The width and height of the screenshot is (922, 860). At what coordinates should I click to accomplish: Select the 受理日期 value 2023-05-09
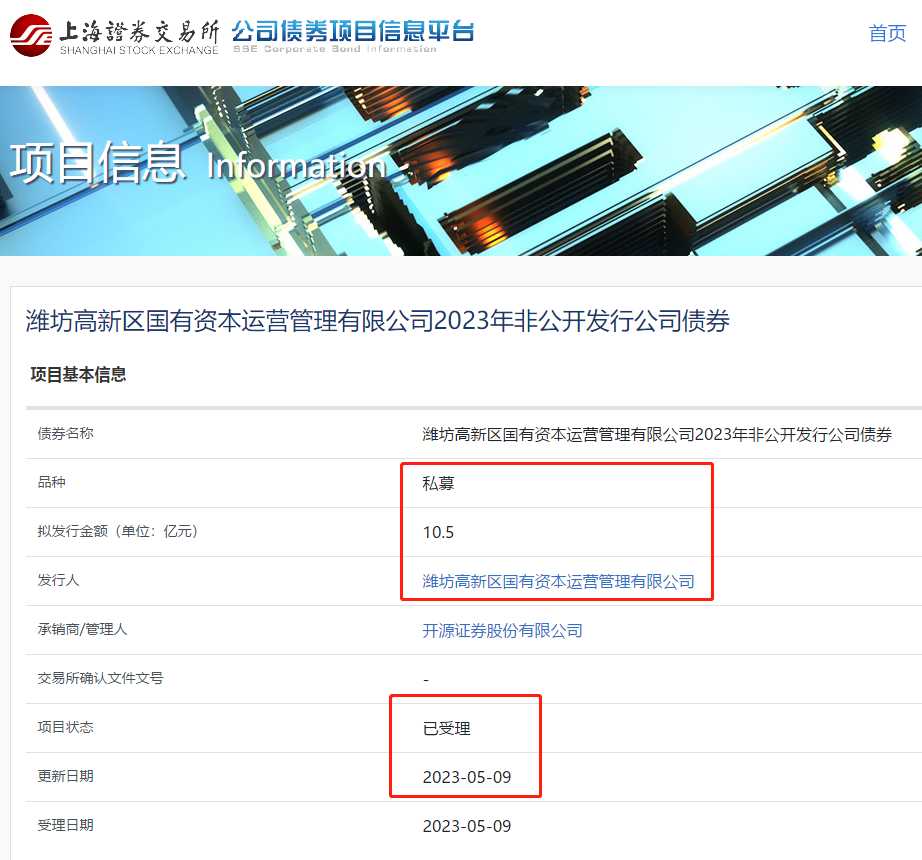tap(467, 826)
